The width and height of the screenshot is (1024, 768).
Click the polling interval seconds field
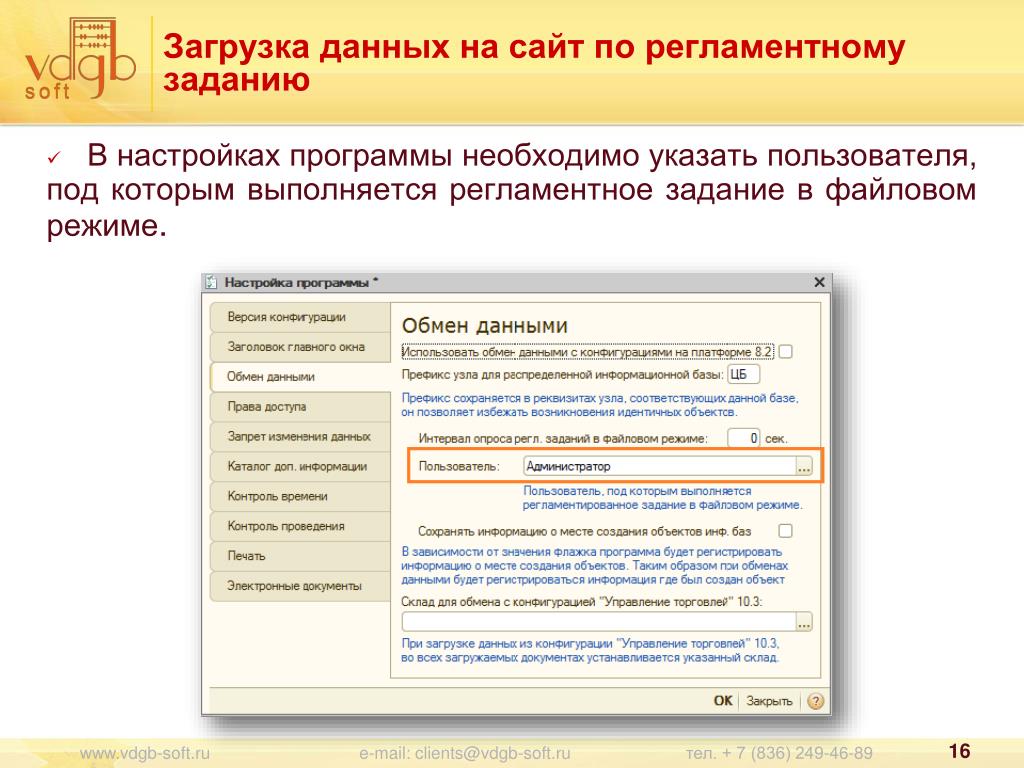click(743, 438)
